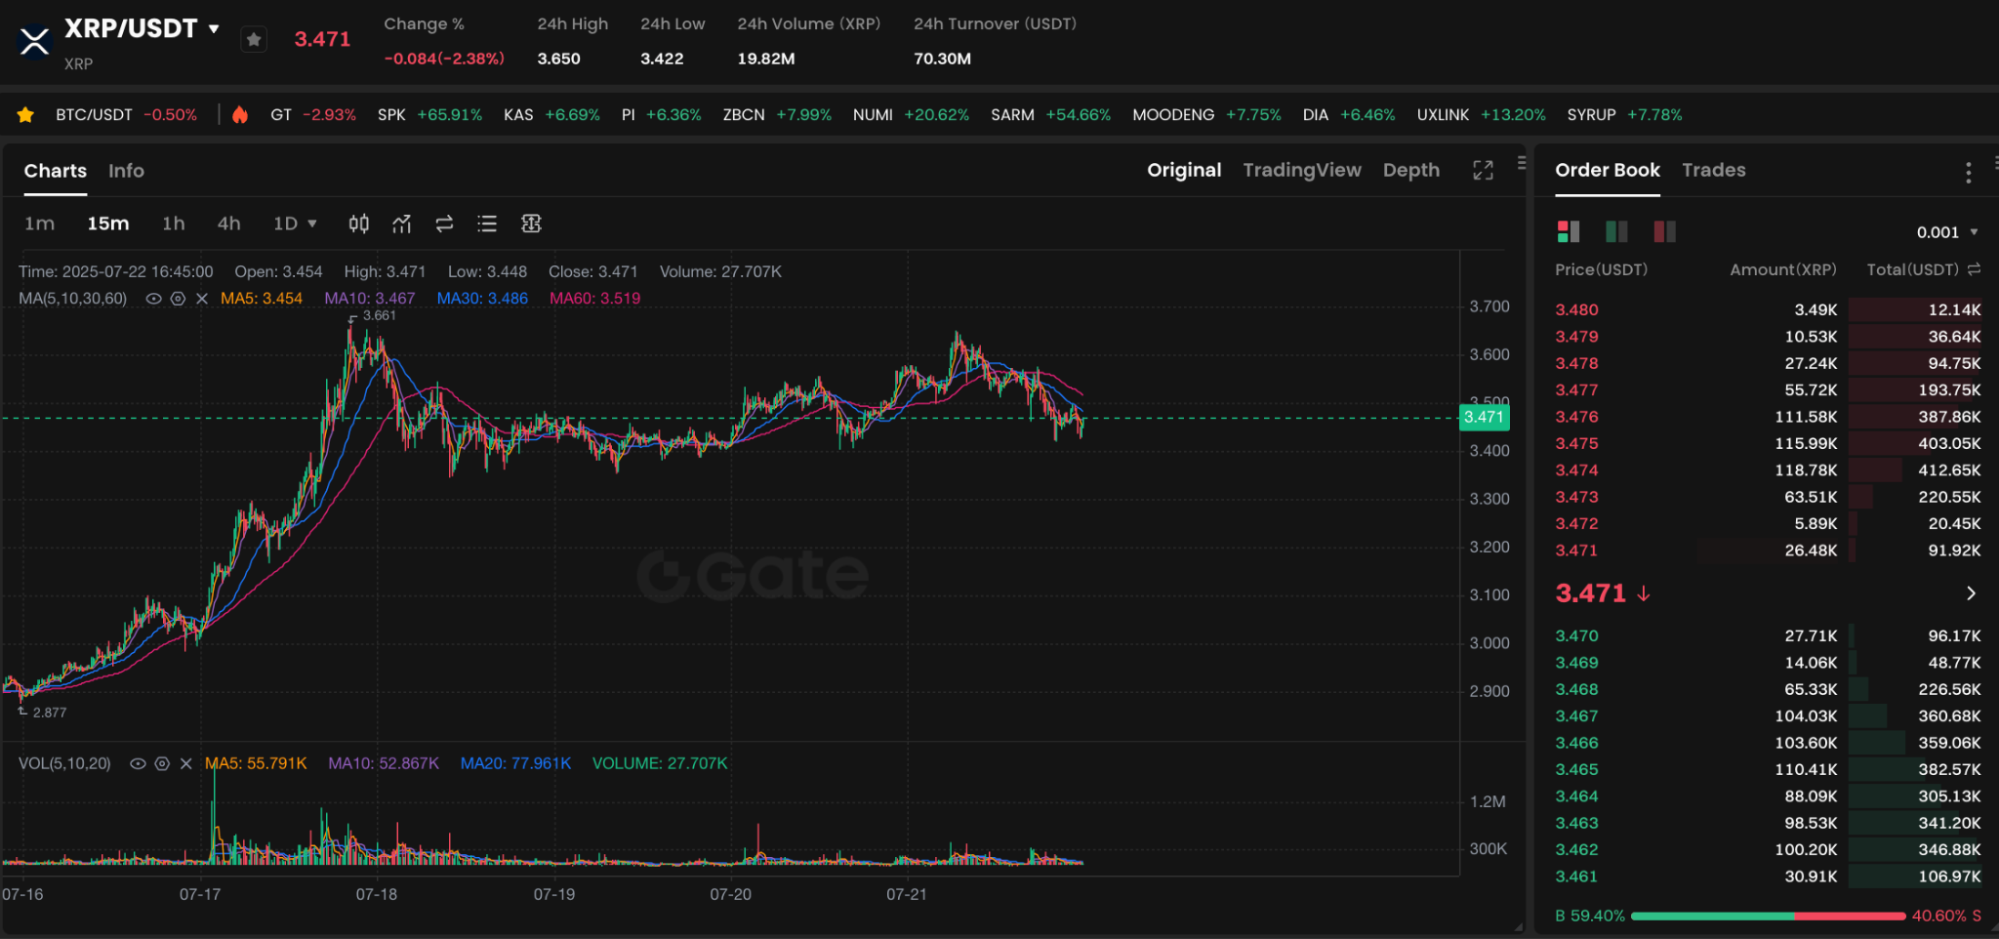Open candlestick chart type icon
Viewport: 1999px width, 939px height.
(x=359, y=224)
